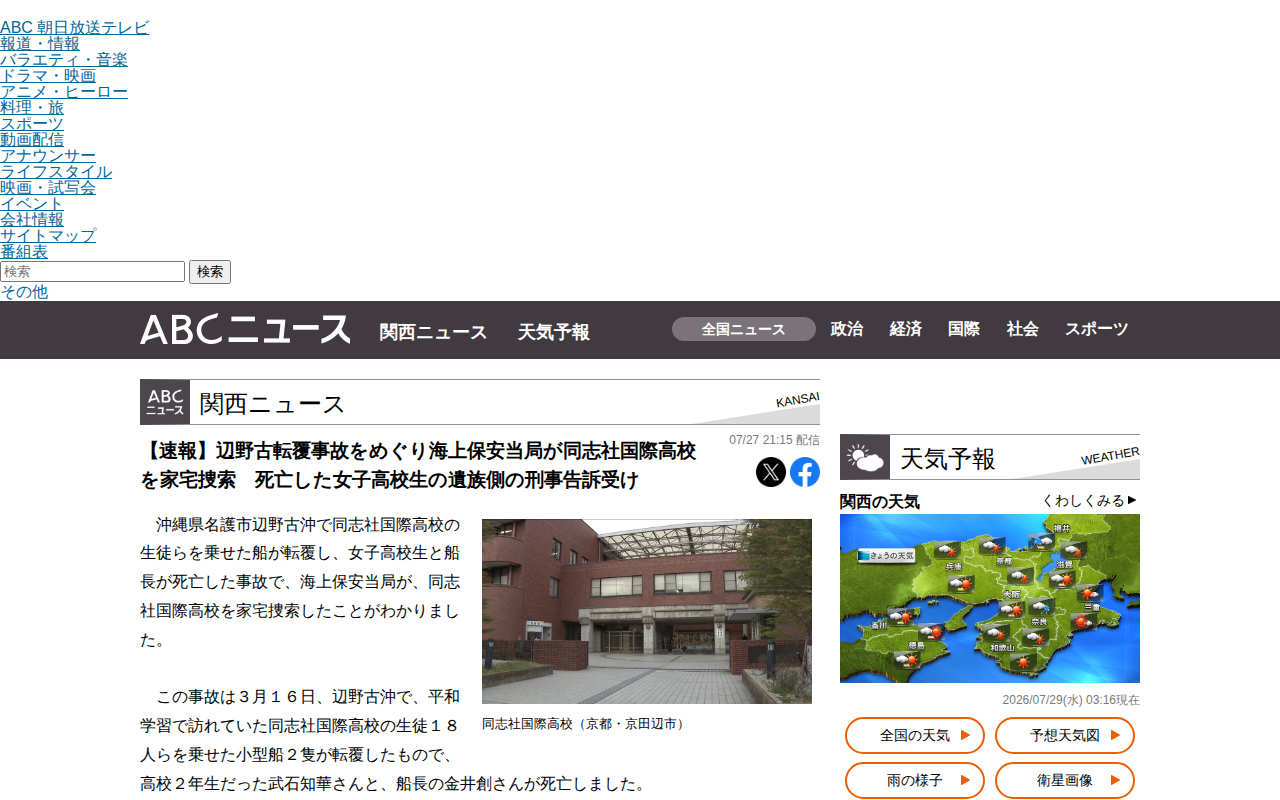Image resolution: width=1280 pixels, height=800 pixels.
Task: Select 関西ニュース in dark navigation bar
Action: (x=433, y=332)
